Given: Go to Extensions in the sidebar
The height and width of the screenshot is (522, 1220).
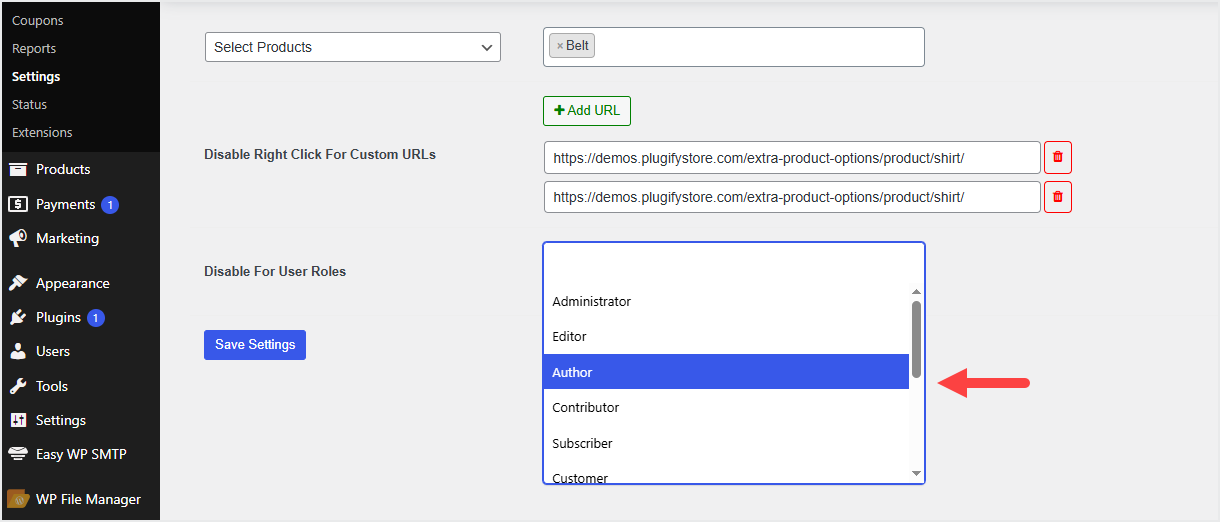Looking at the screenshot, I should point(42,132).
